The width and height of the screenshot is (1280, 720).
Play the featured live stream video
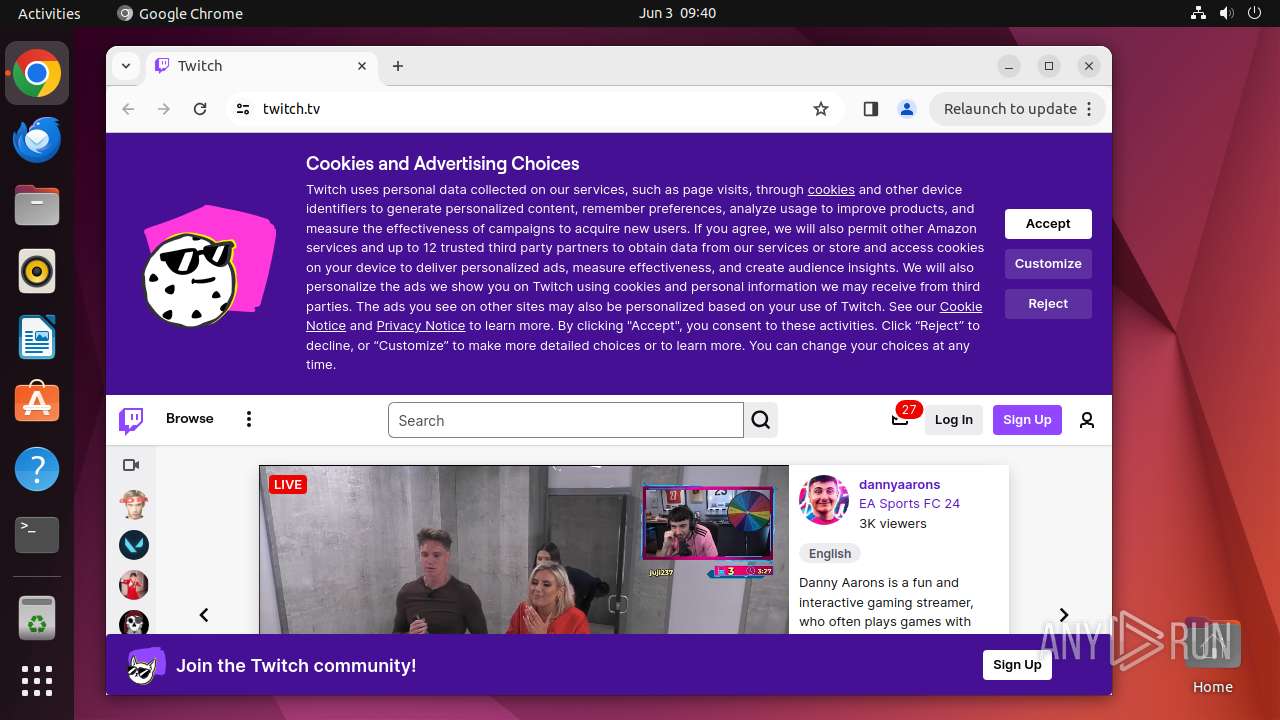(x=524, y=550)
